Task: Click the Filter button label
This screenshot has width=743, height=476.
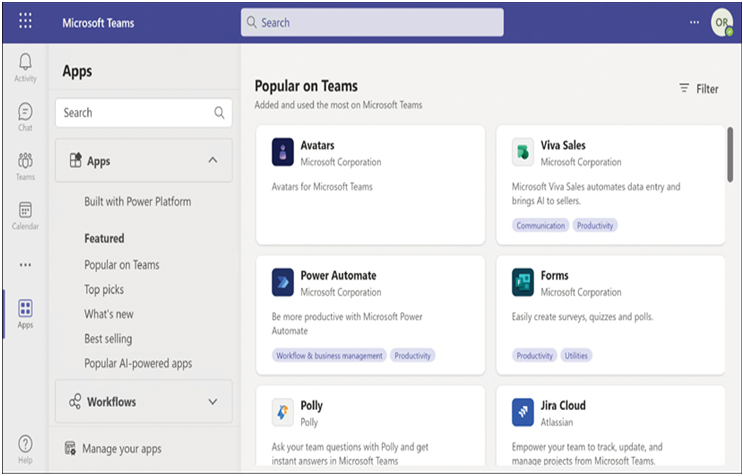Action: pos(707,89)
